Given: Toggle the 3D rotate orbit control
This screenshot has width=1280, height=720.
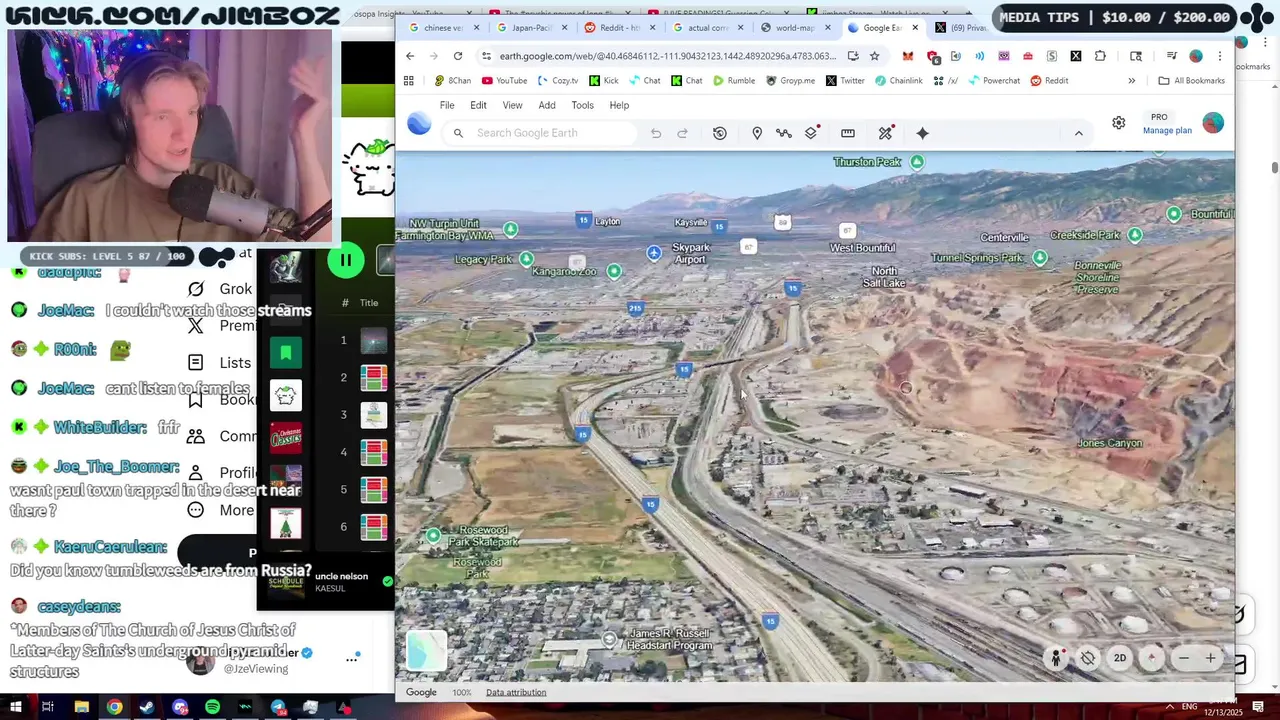Looking at the screenshot, I should (1088, 658).
